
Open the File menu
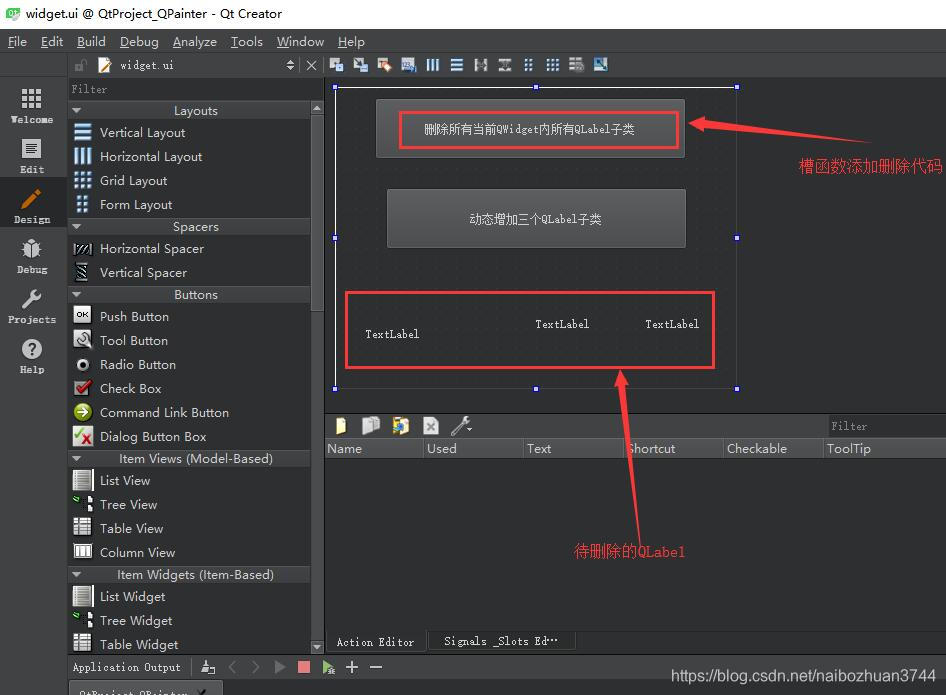coord(17,42)
